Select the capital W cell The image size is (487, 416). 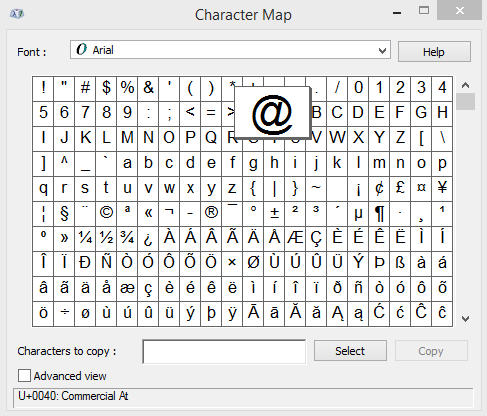coord(337,138)
